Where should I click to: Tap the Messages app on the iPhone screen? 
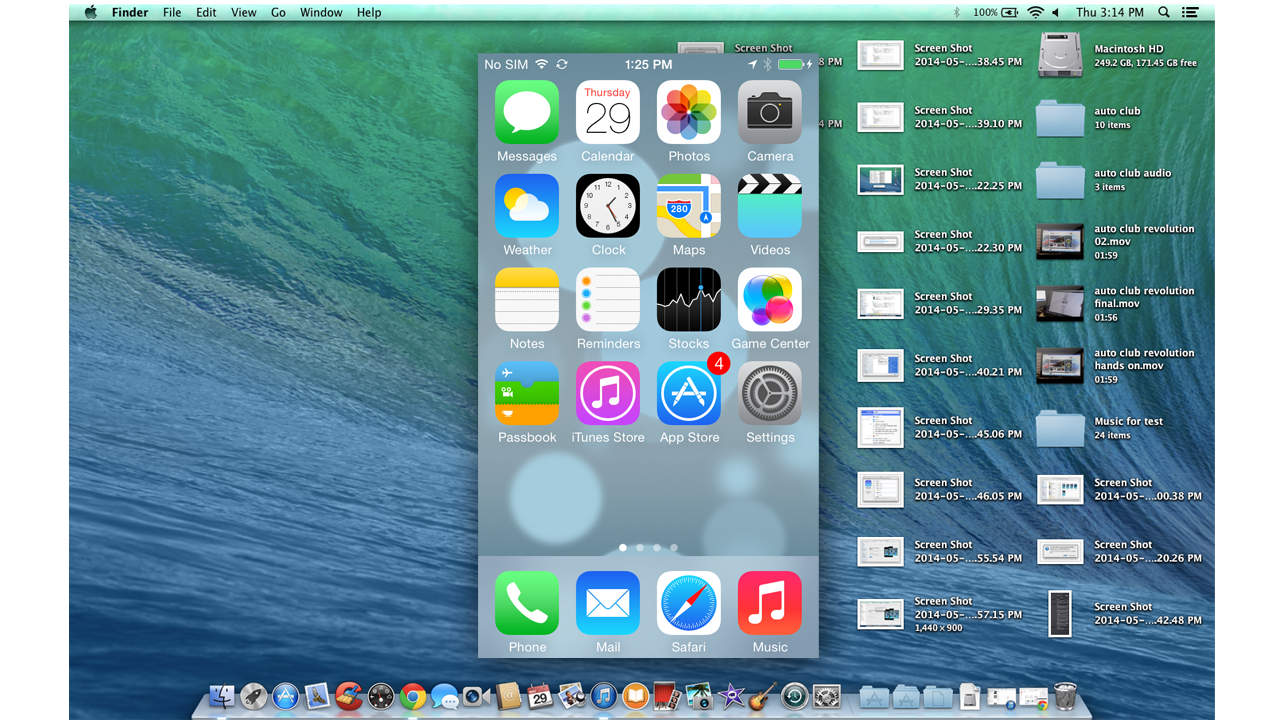click(527, 112)
